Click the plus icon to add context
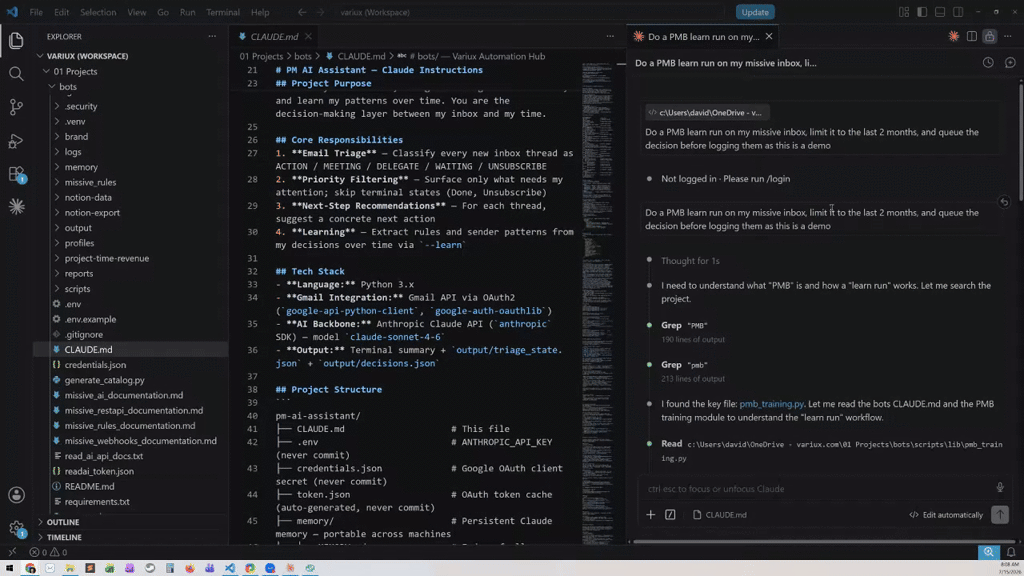This screenshot has height=576, width=1024. point(650,515)
